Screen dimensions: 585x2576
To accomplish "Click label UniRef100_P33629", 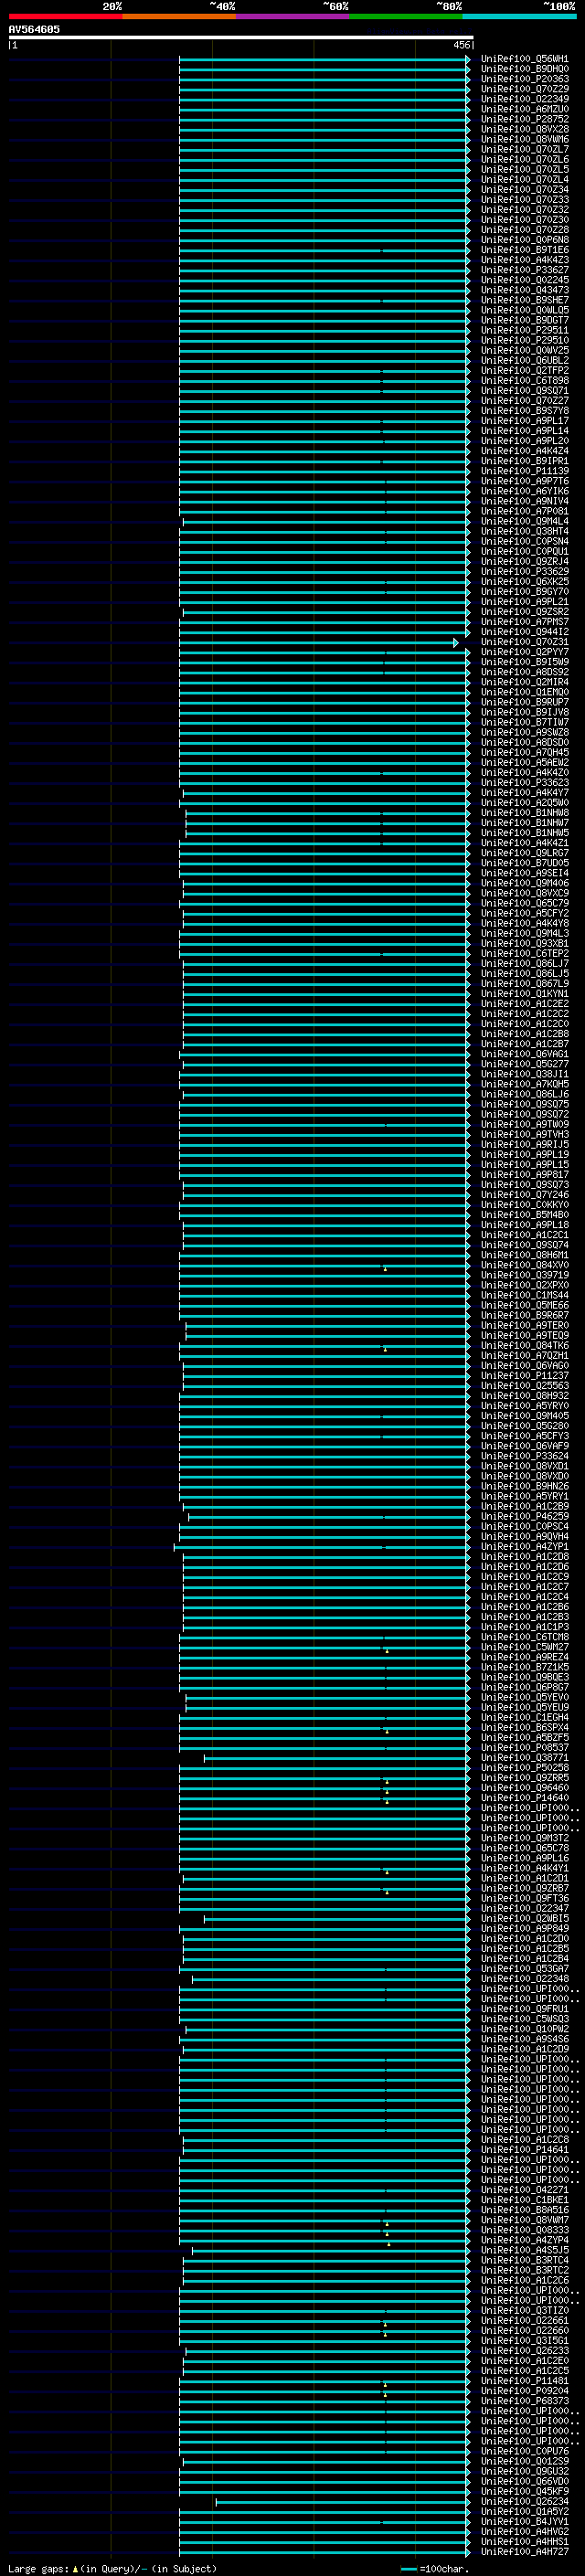I will 525,571.
